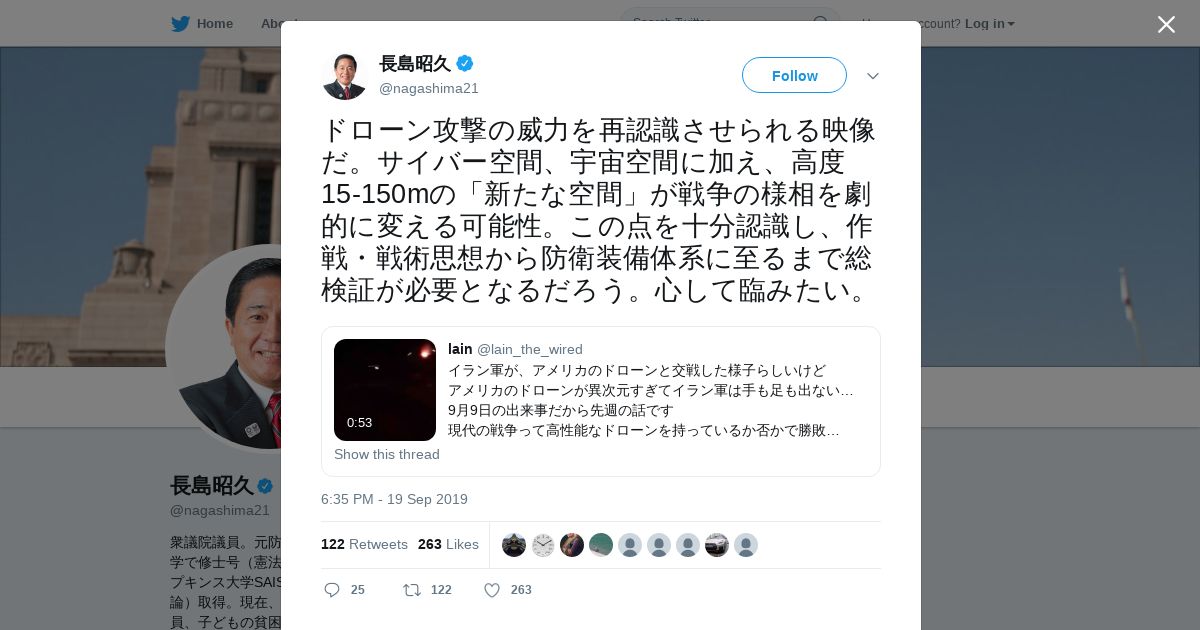Viewport: 1200px width, 630px height.
Task: Click the verified badge next to 長島昭久
Action: [465, 63]
